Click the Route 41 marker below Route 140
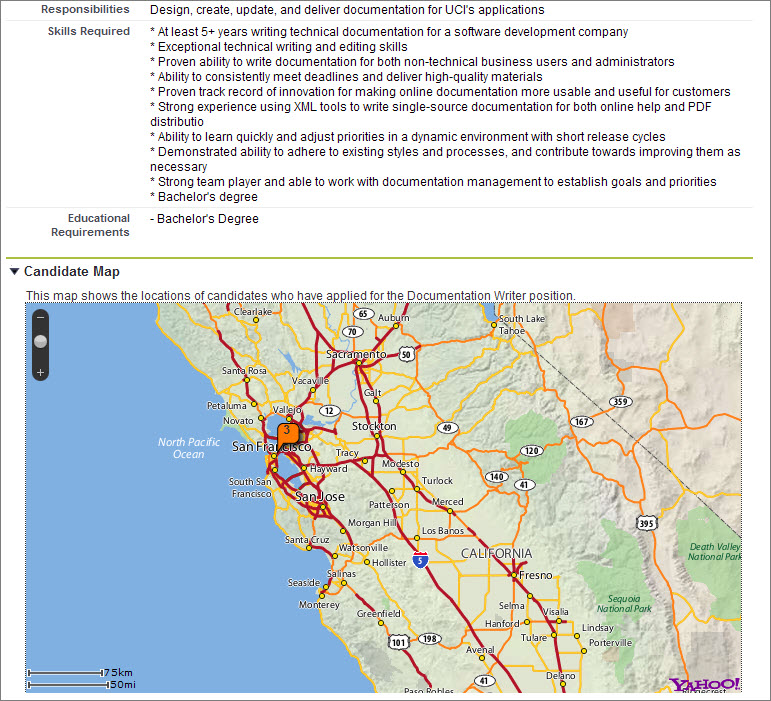Screen dimensions: 771x701 pos(524,485)
